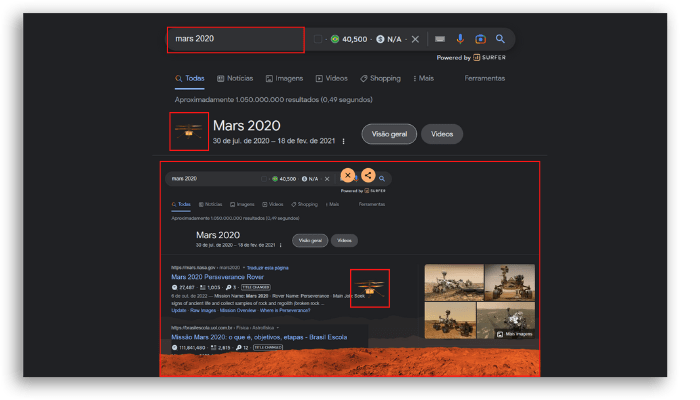700x400 pixels.
Task: Start voice search with the top microphone icon
Action: [x=460, y=39]
